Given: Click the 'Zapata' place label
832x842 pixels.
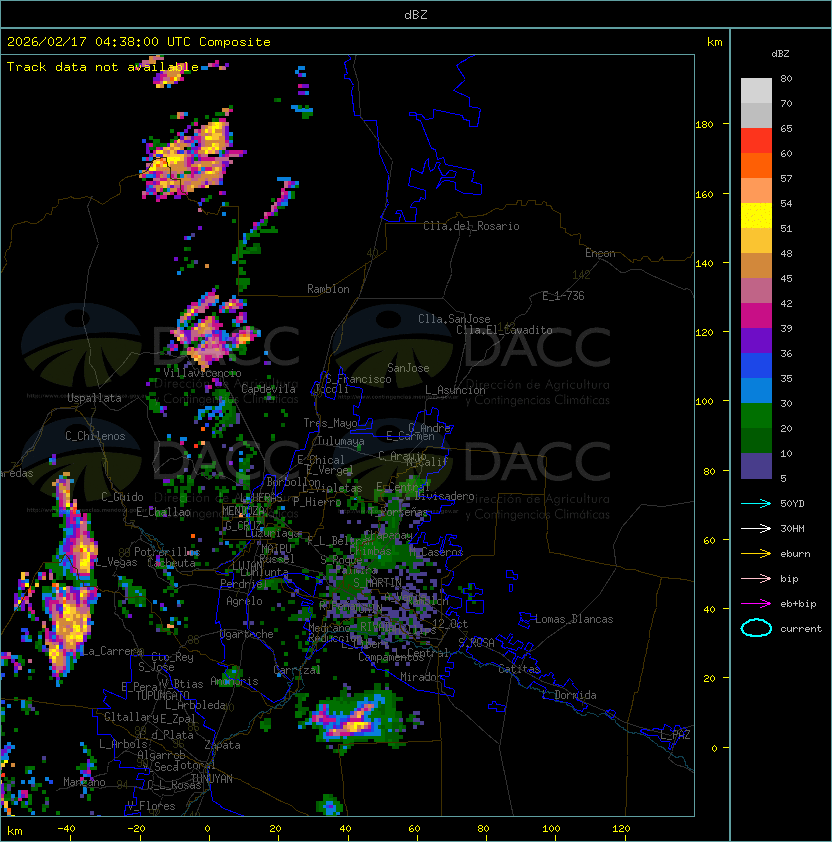Looking at the screenshot, I should click(222, 745).
